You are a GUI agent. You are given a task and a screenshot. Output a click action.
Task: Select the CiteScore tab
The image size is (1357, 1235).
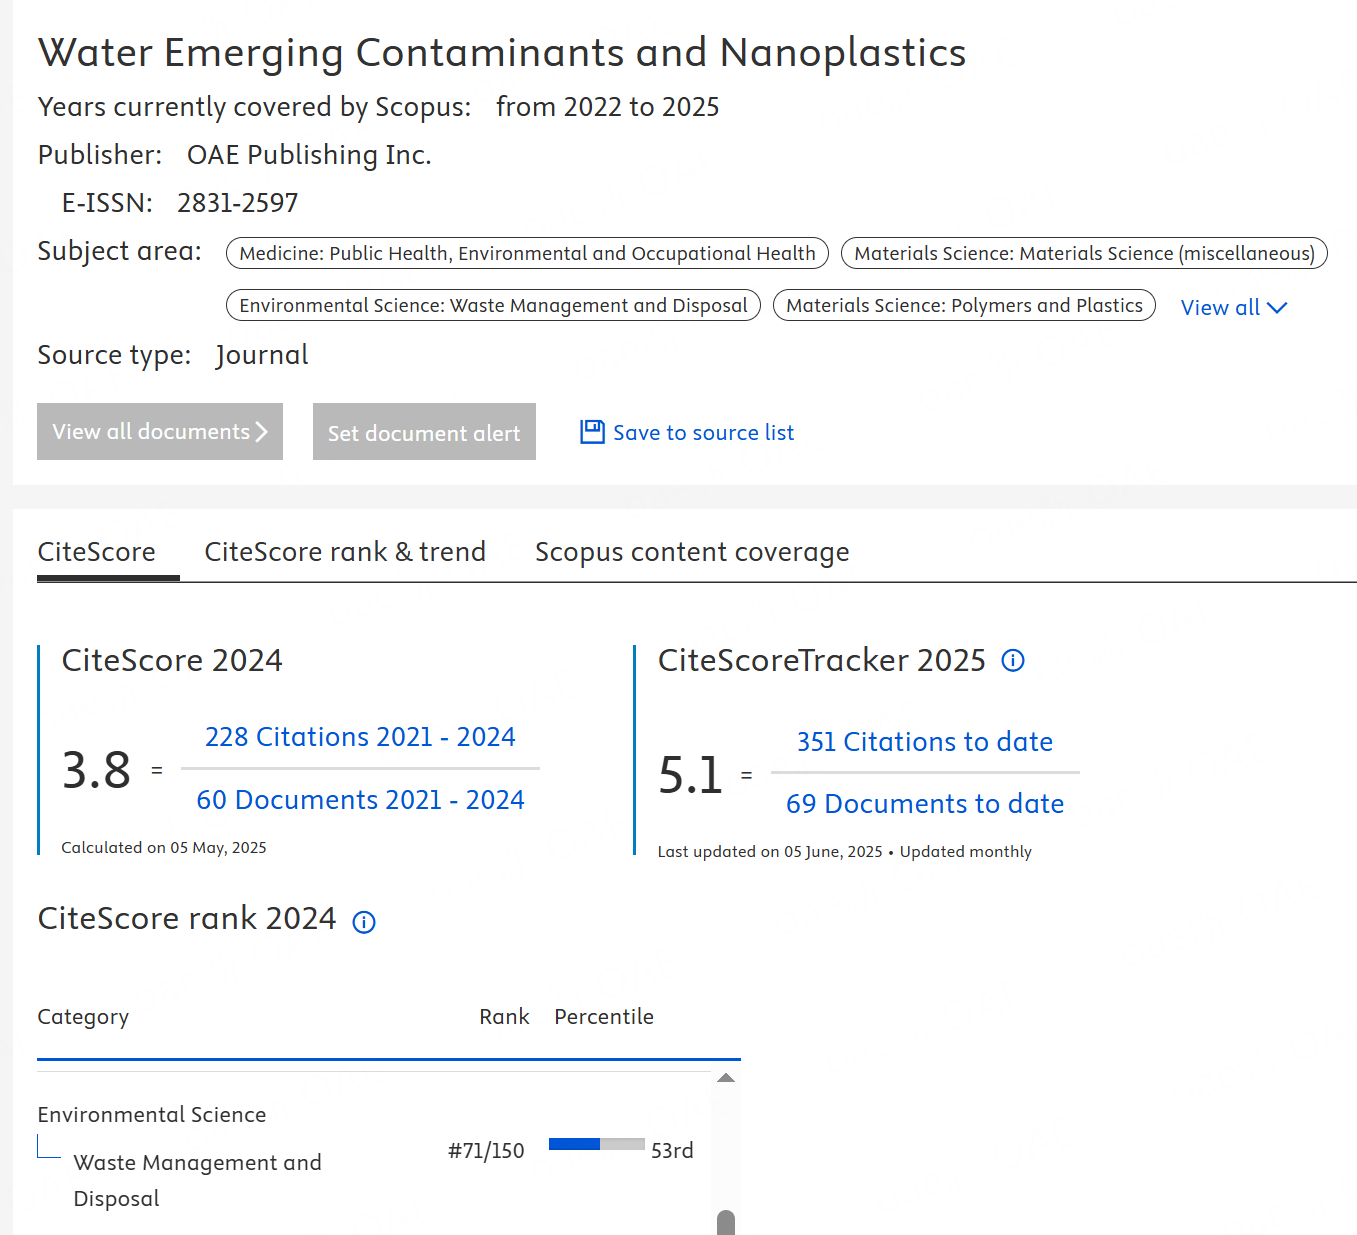97,552
